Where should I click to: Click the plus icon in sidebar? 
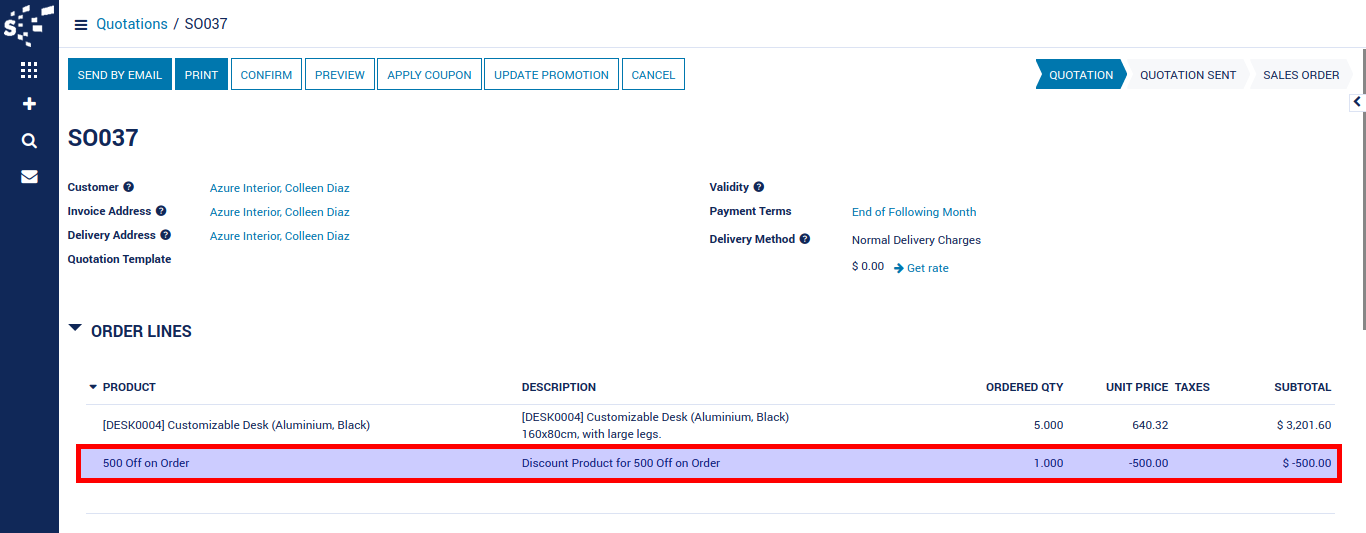29,104
